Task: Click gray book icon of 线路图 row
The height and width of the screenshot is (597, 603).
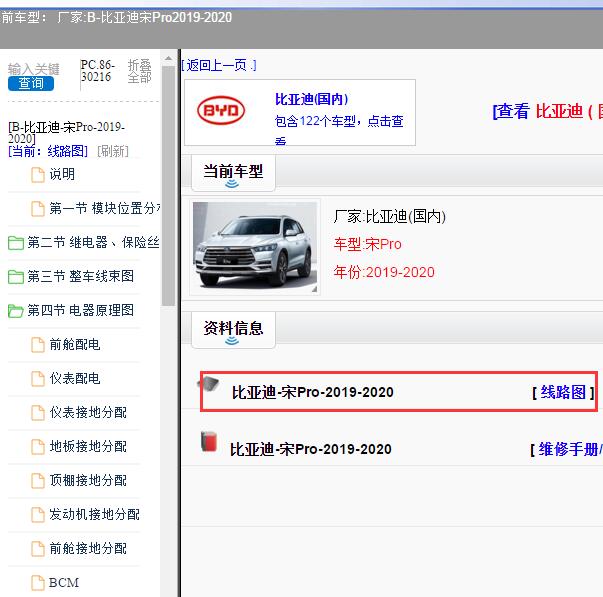Action: pos(208,384)
